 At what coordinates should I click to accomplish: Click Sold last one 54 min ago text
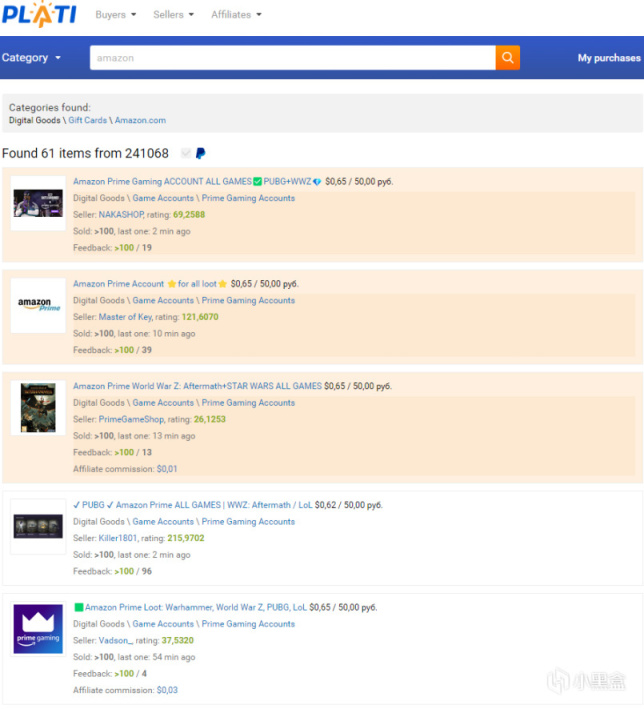coord(134,657)
